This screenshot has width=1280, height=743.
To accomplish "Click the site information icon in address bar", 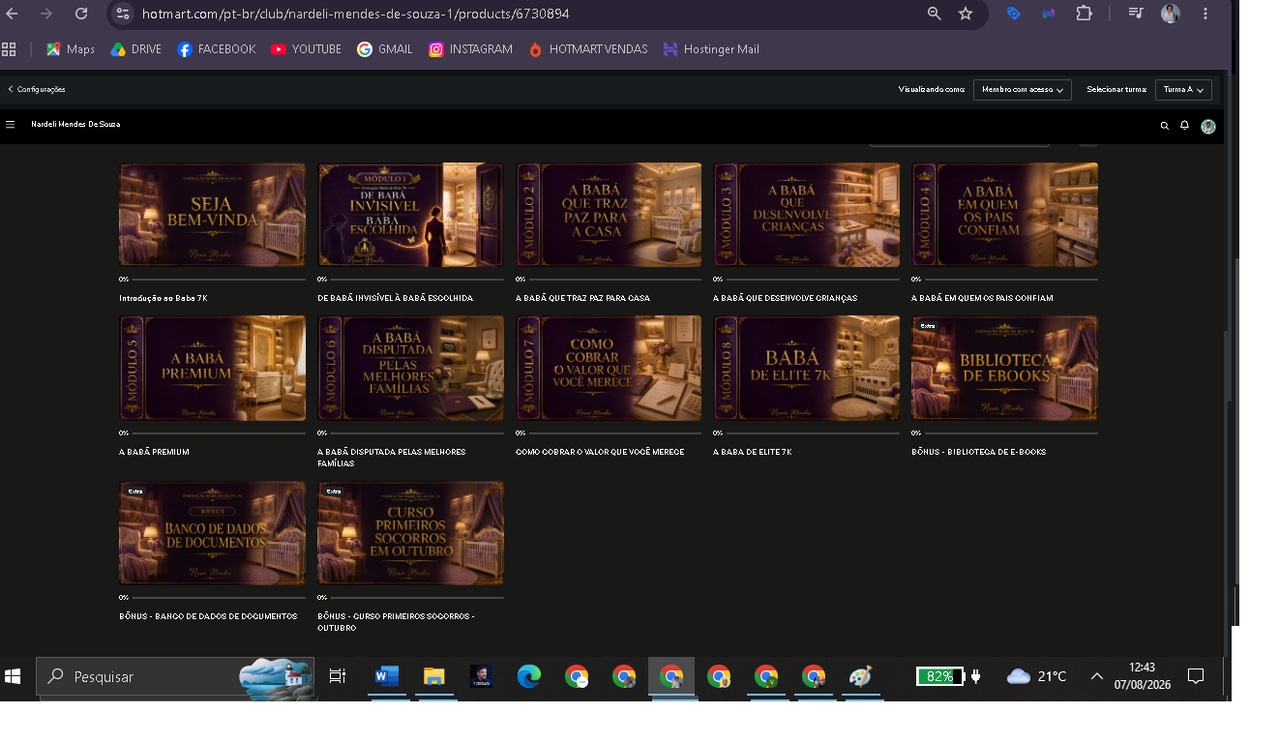I will pyautogui.click(x=122, y=14).
